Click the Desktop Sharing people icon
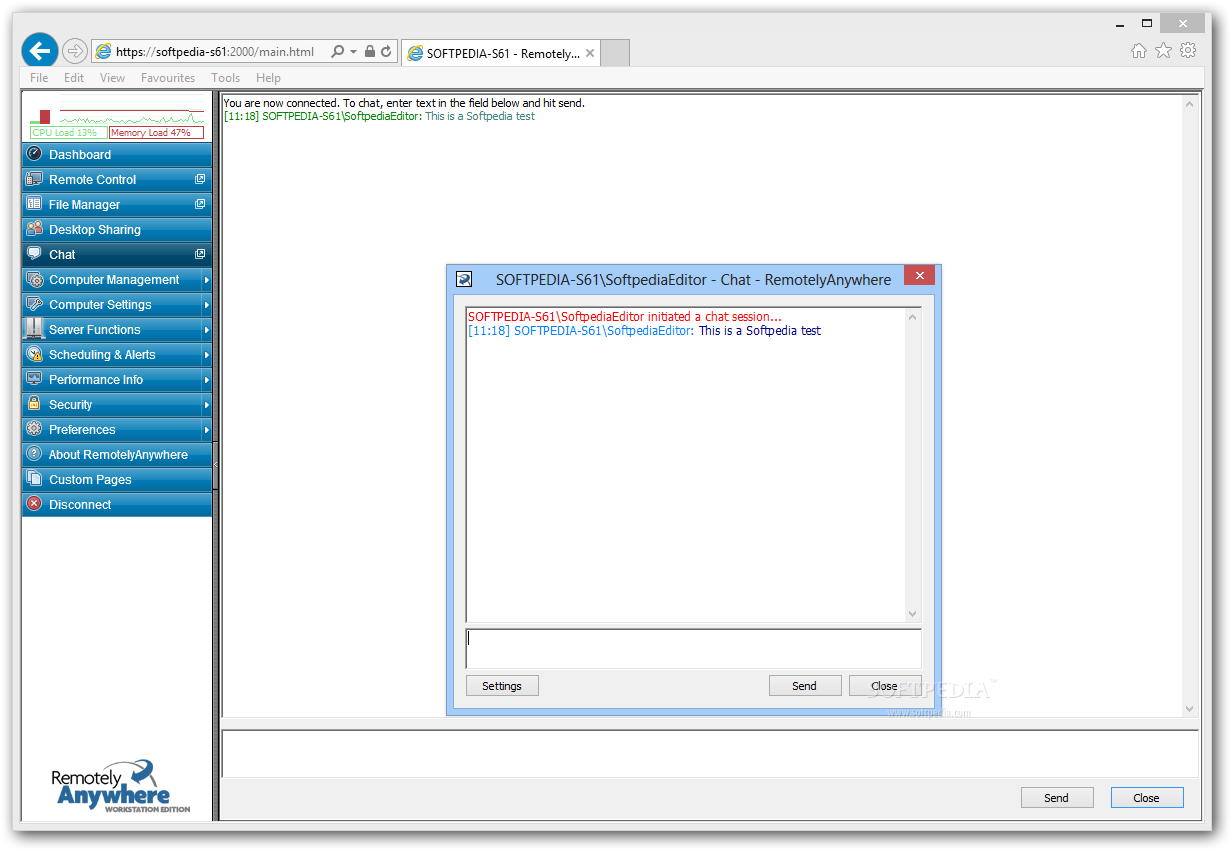This screenshot has height=851, width=1232. pos(35,229)
